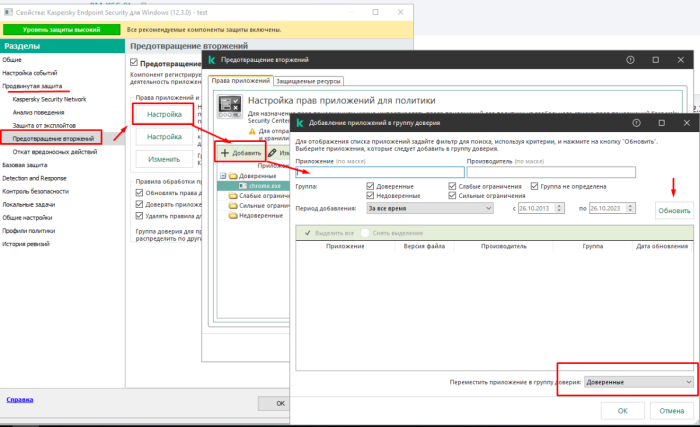Open the Анализ поведения section
This screenshot has height=427, width=700.
click(38, 113)
